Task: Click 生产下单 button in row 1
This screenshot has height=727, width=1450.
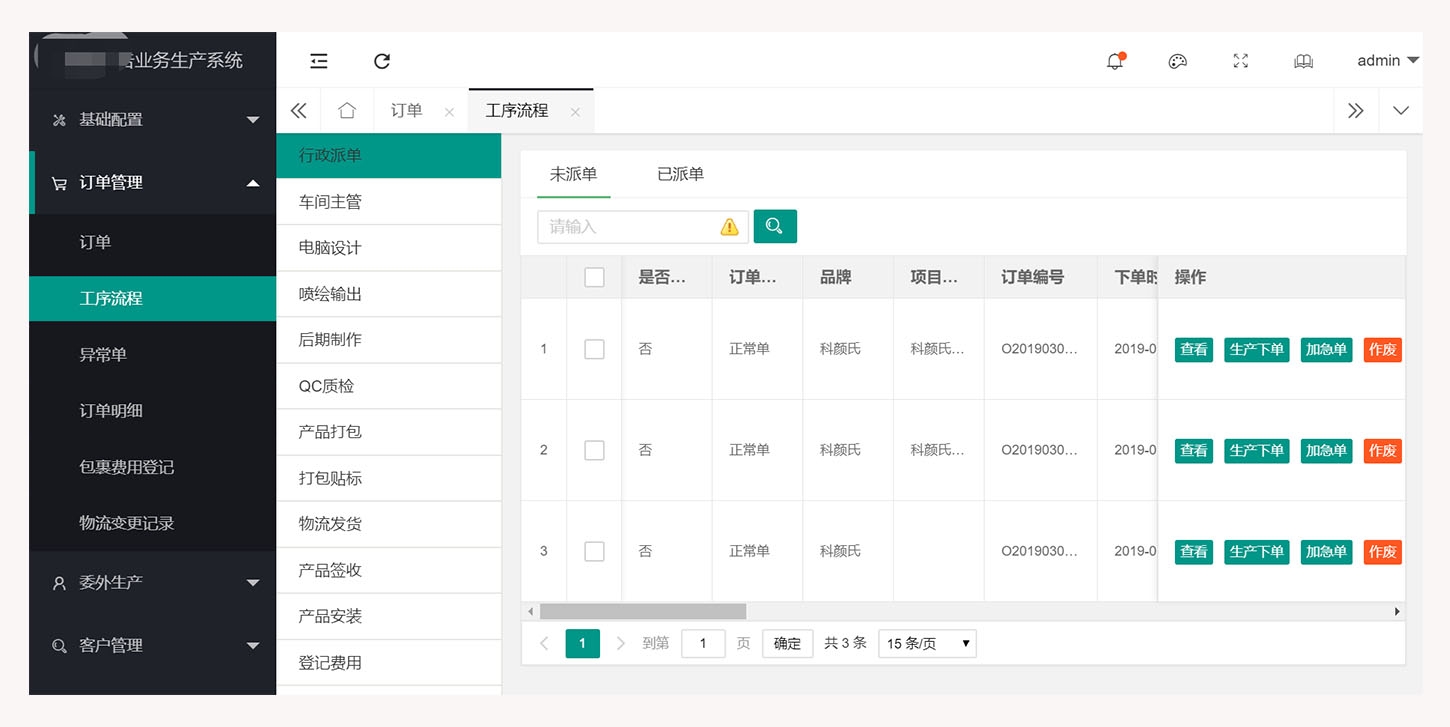Action: click(x=1256, y=349)
